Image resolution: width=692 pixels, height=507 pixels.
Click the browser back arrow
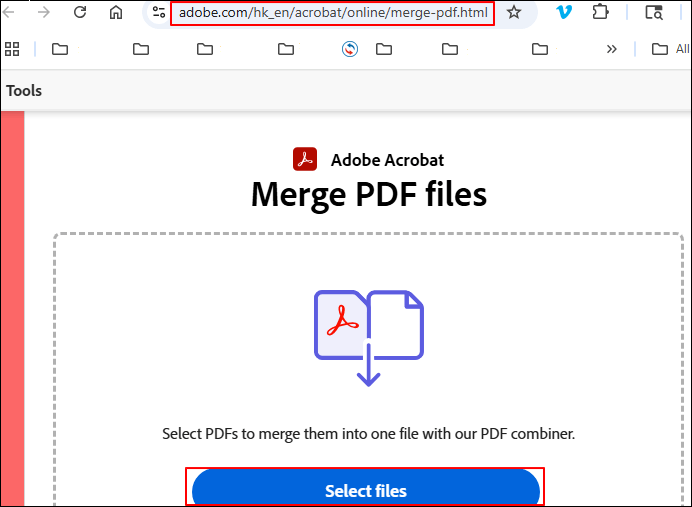(x=8, y=12)
